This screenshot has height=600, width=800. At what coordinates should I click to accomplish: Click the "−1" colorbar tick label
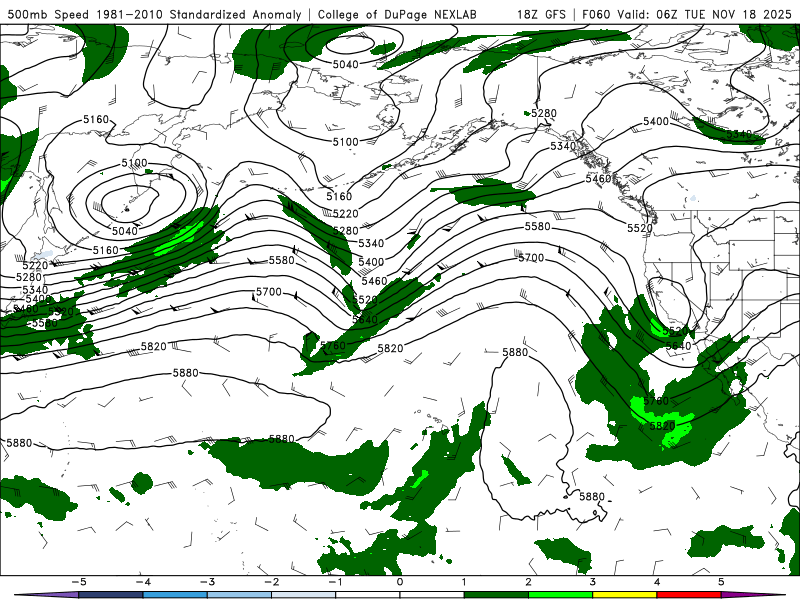click(335, 582)
